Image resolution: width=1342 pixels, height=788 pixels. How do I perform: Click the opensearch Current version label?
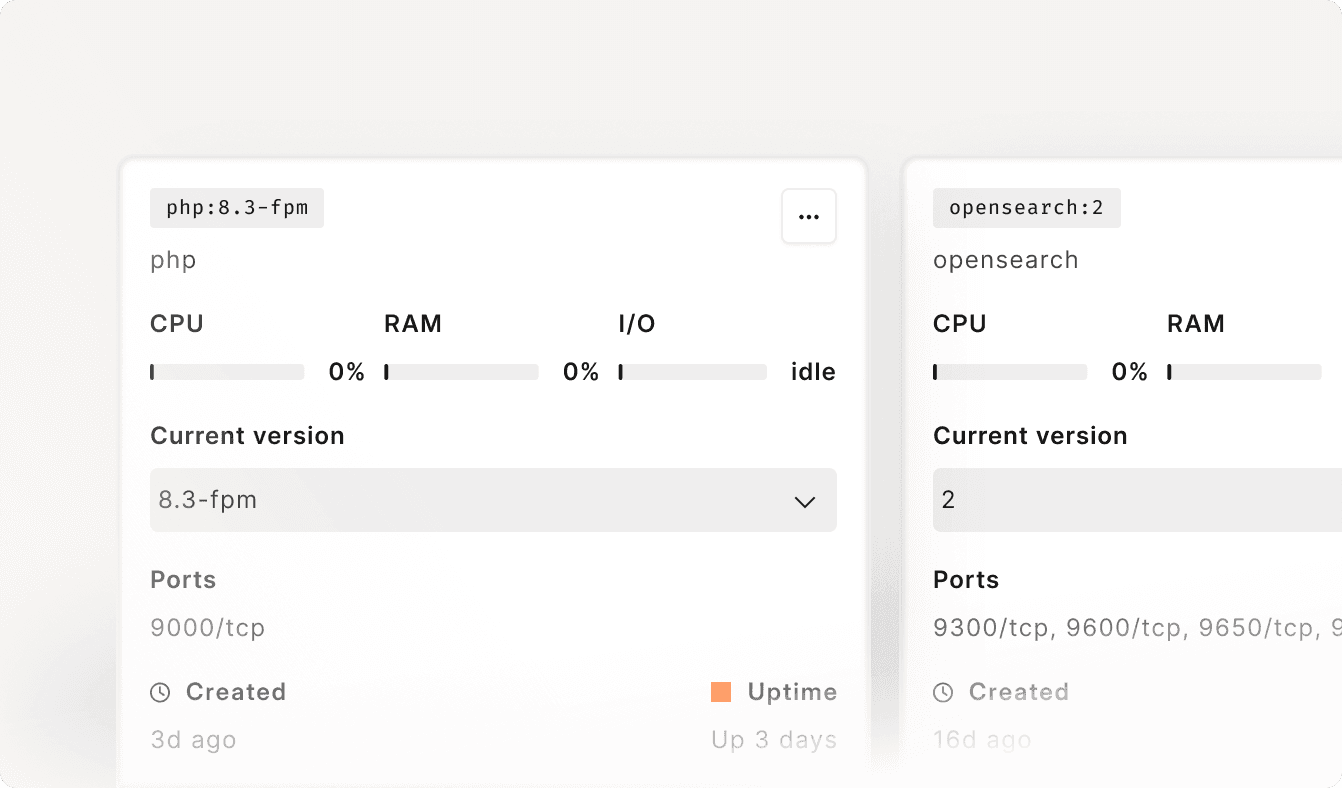(x=1030, y=436)
